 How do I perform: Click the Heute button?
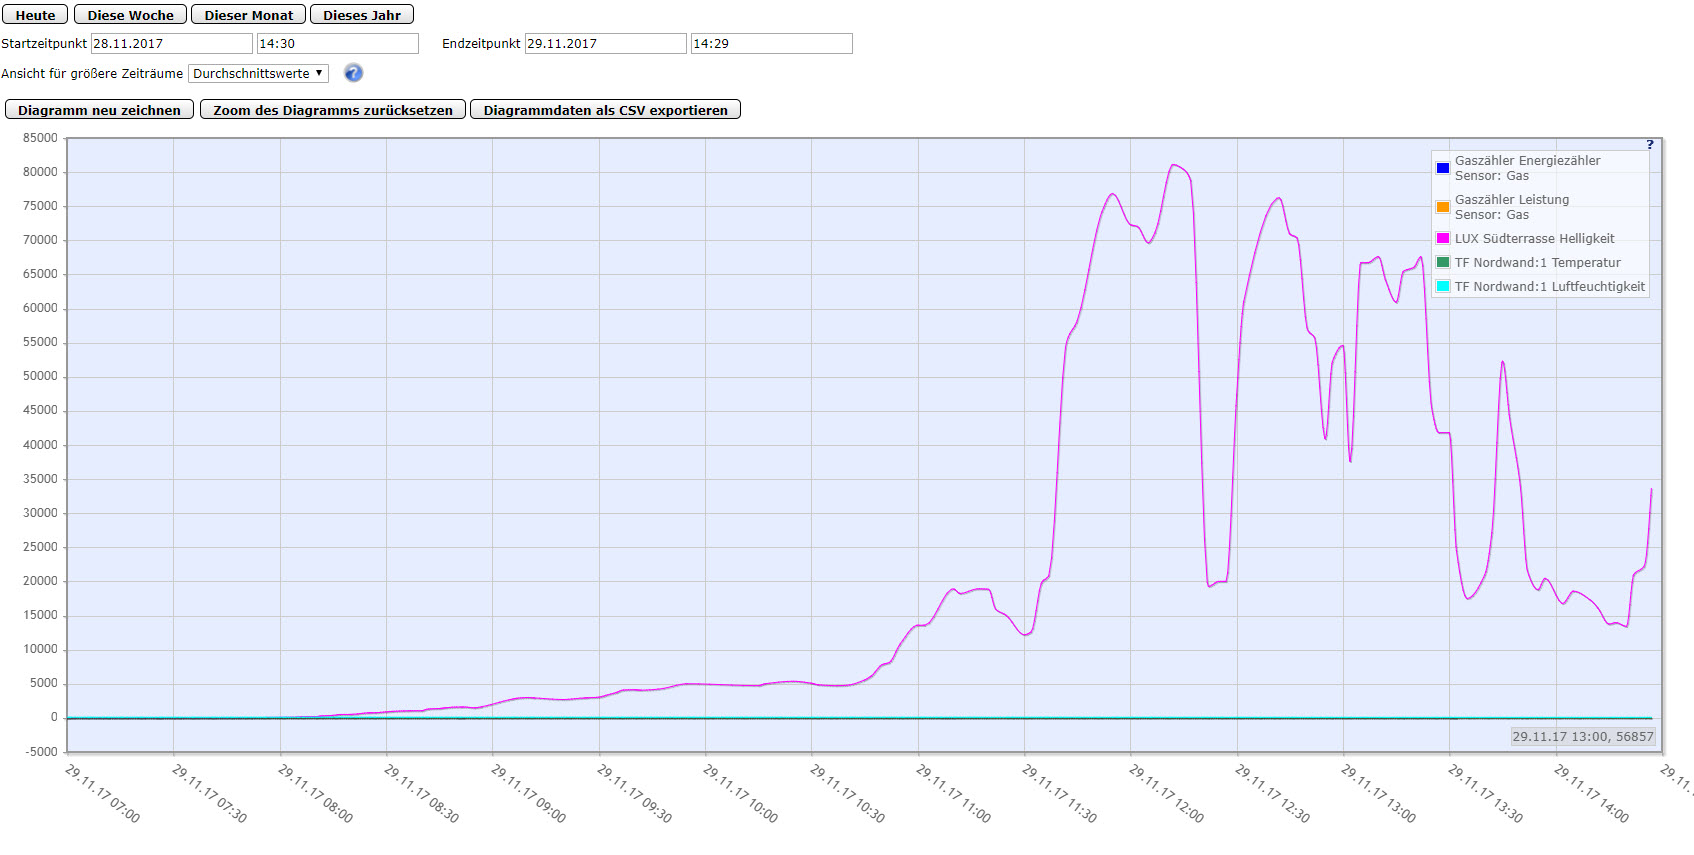click(35, 15)
